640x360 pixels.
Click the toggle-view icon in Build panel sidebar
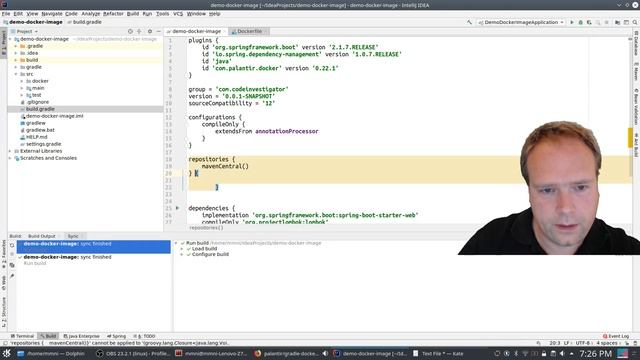[x=12, y=265]
